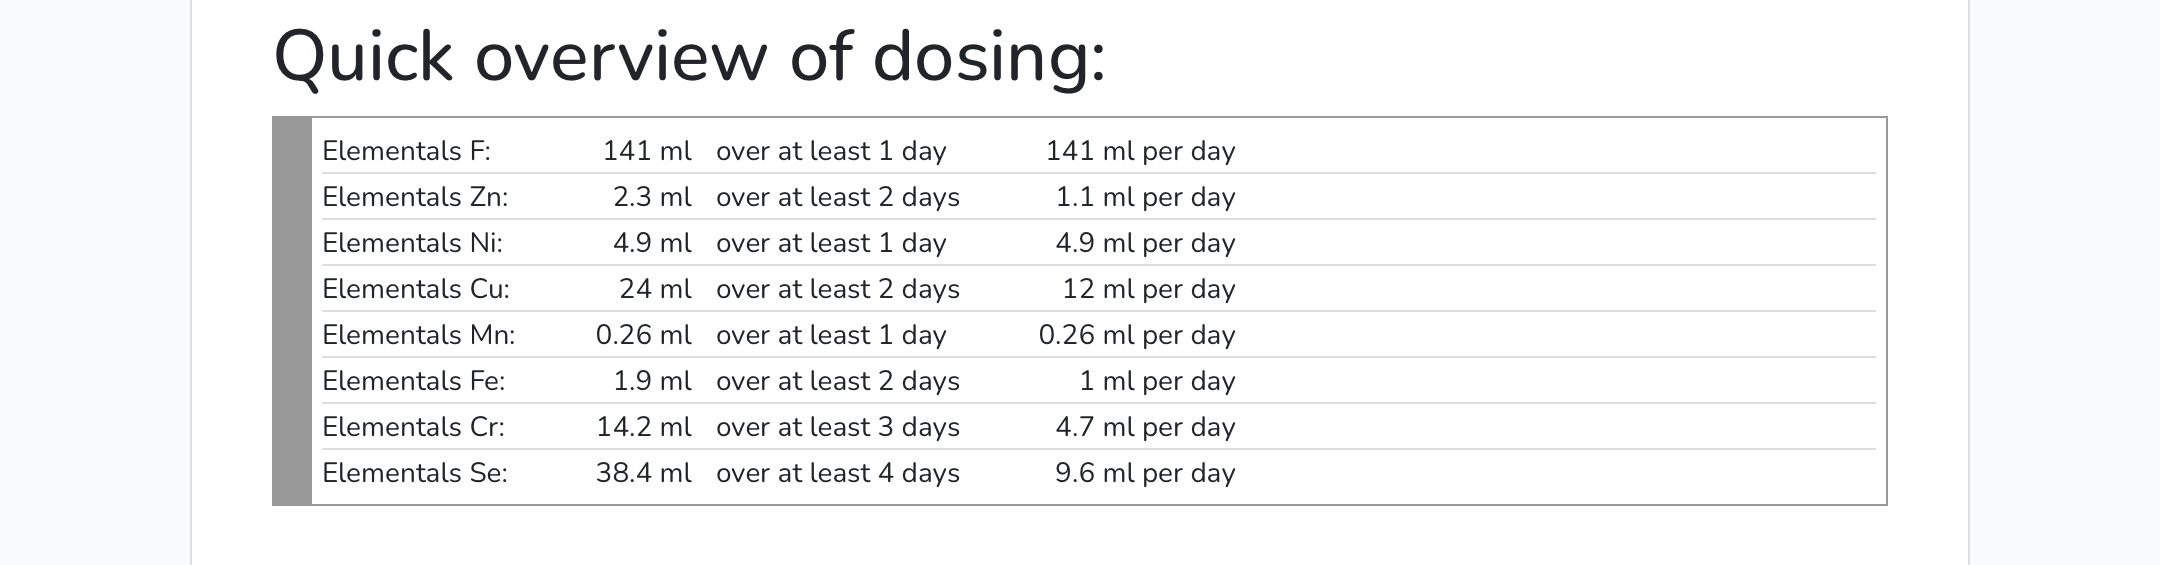Screen dimensions: 2160x565
Task: Click the "over at least 4 days" text
Action: pyautogui.click(x=837, y=473)
